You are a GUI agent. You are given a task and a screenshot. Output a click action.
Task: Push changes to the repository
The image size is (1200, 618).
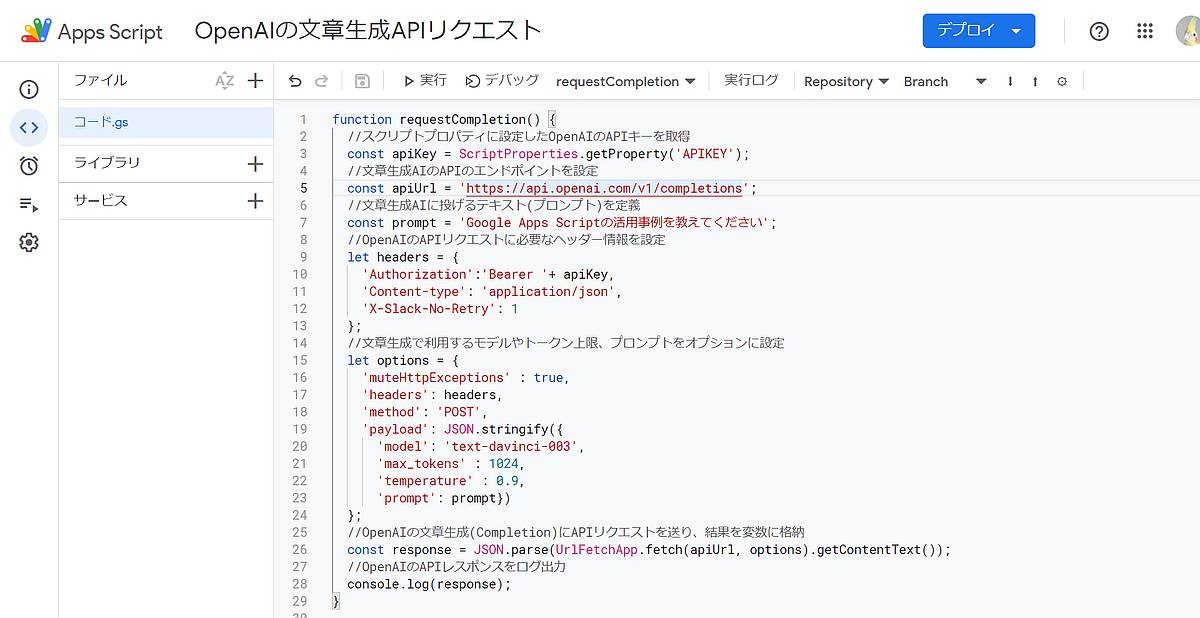(x=1035, y=81)
